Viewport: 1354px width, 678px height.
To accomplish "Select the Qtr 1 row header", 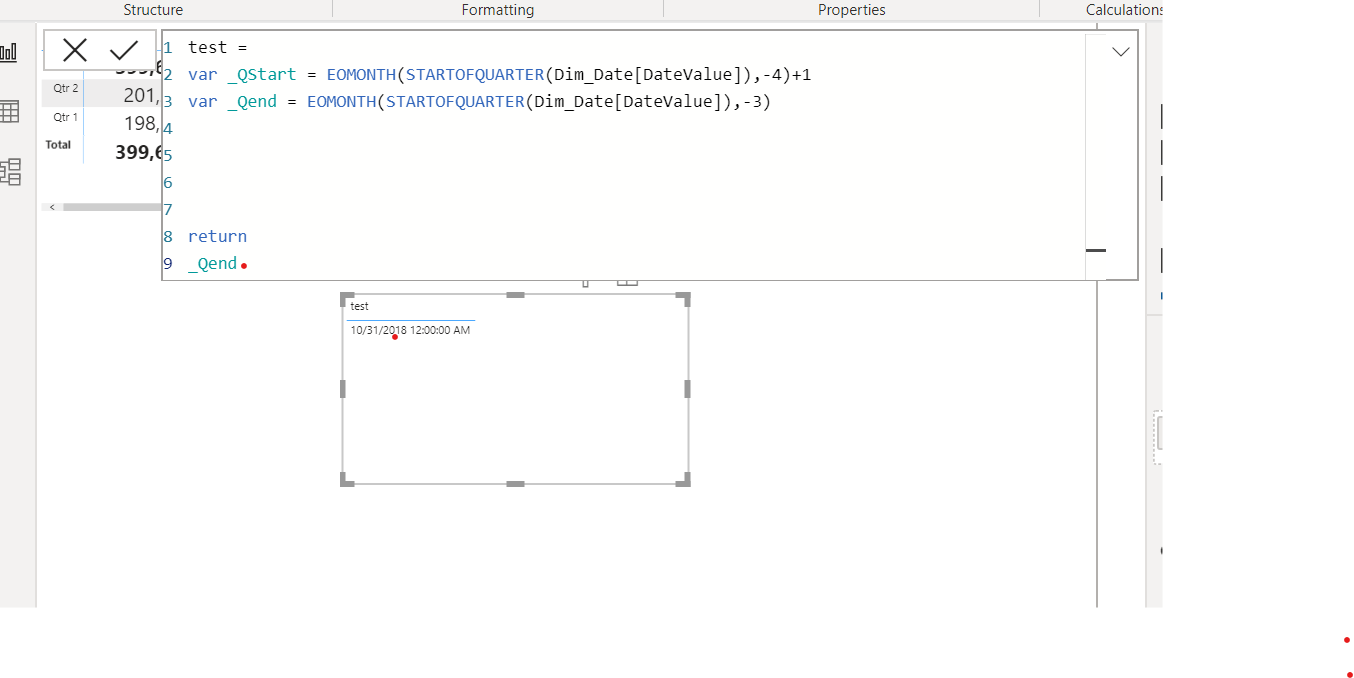I will (65, 117).
